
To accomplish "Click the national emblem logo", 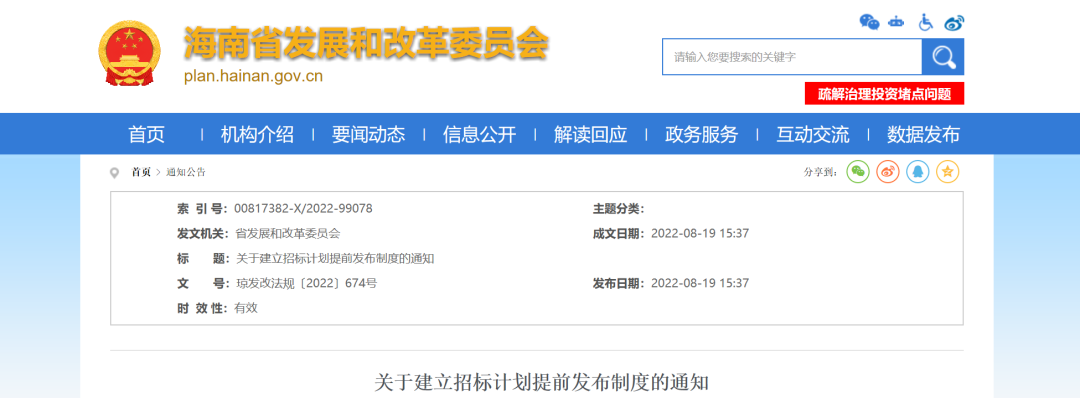I will point(129,53).
